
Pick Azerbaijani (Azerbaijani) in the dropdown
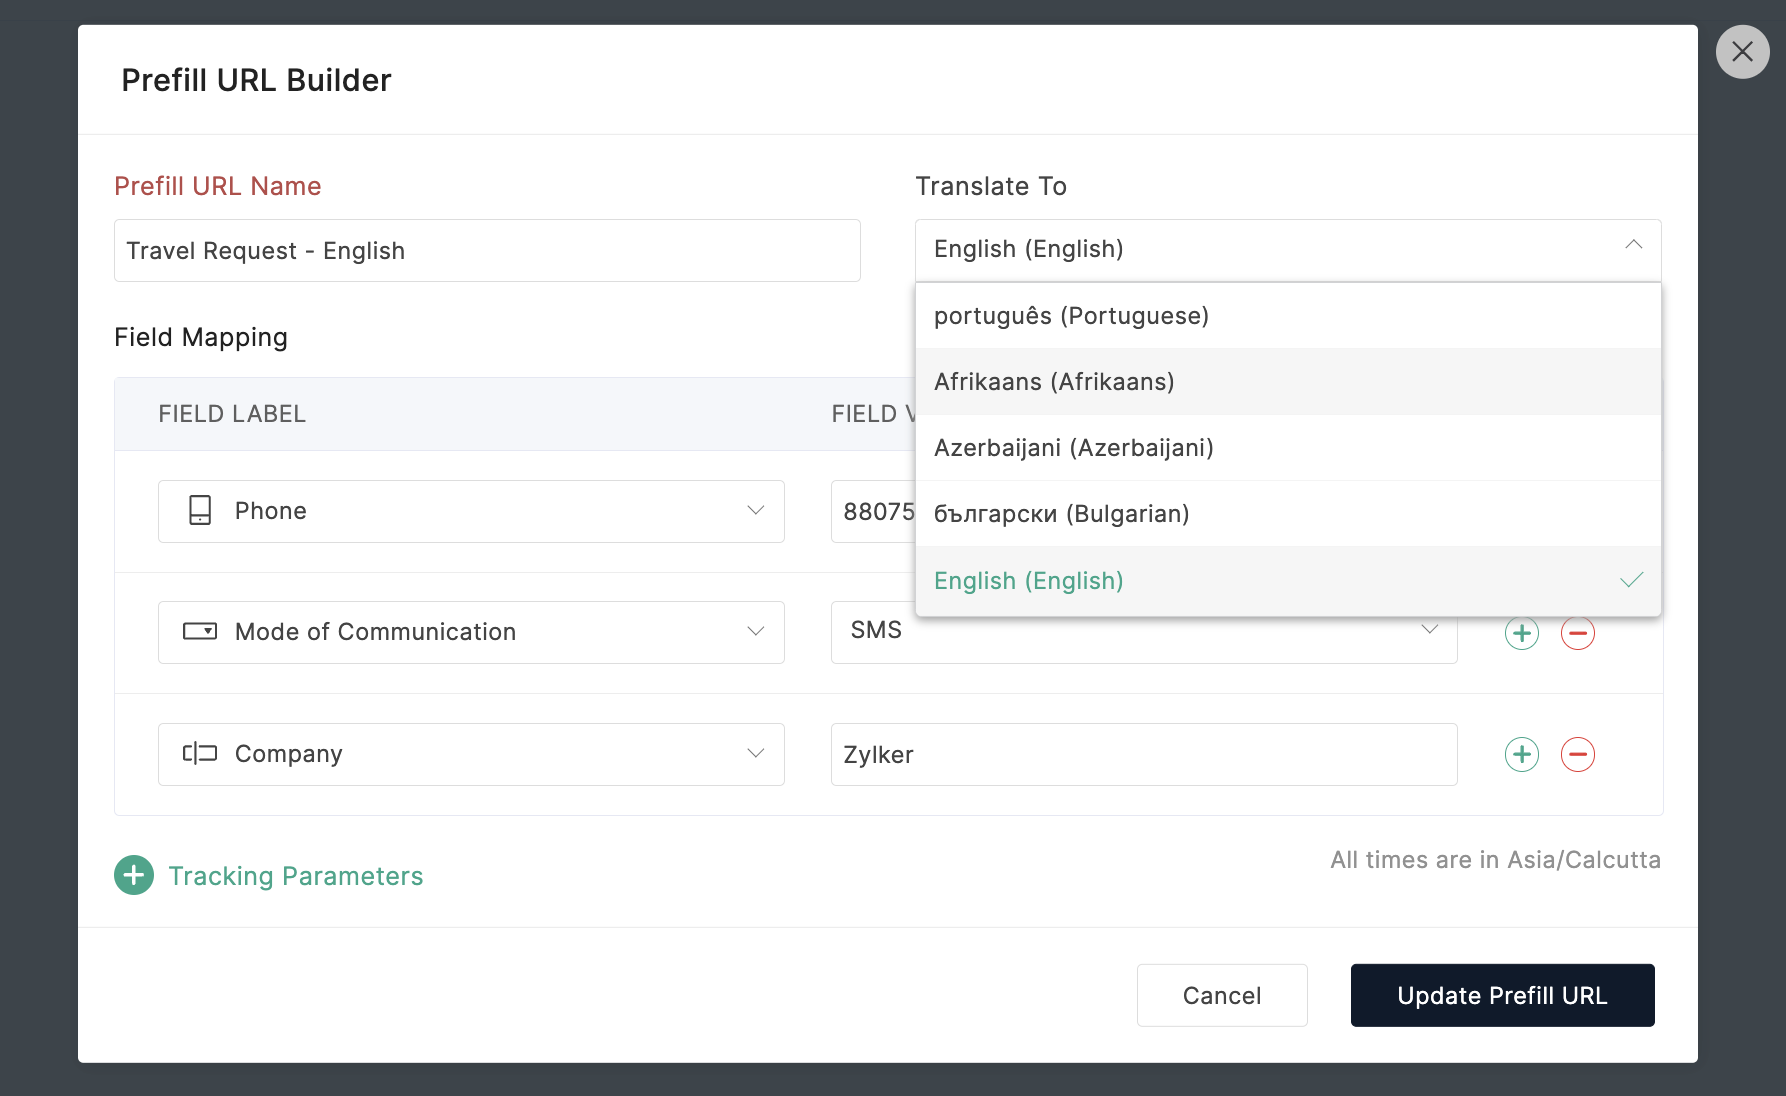tap(1073, 448)
